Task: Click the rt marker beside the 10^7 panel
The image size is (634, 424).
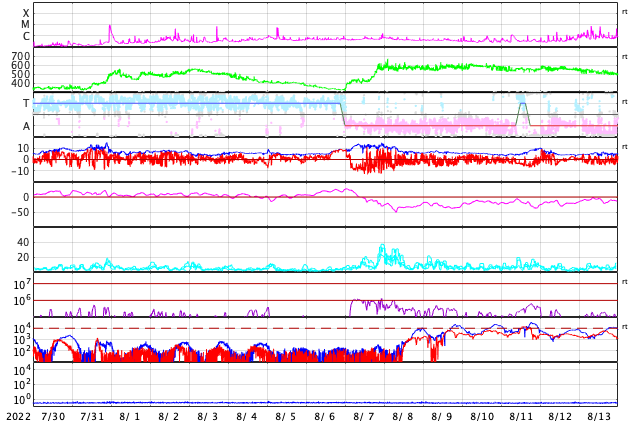Action: pyautogui.click(x=624, y=281)
